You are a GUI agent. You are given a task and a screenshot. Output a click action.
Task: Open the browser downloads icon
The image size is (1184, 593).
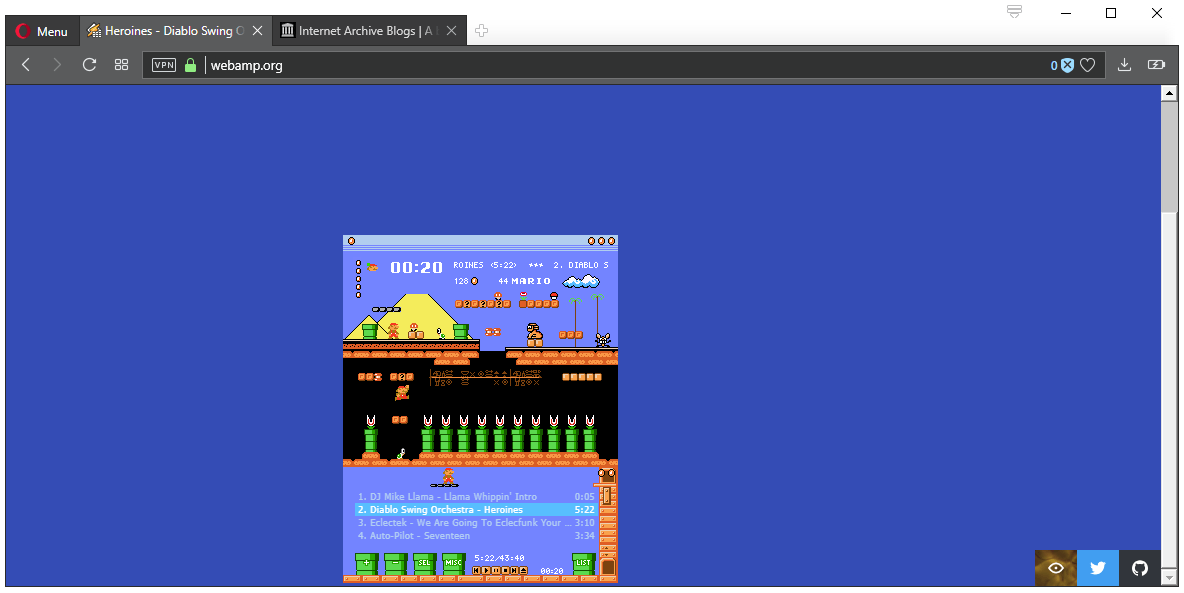click(1124, 65)
